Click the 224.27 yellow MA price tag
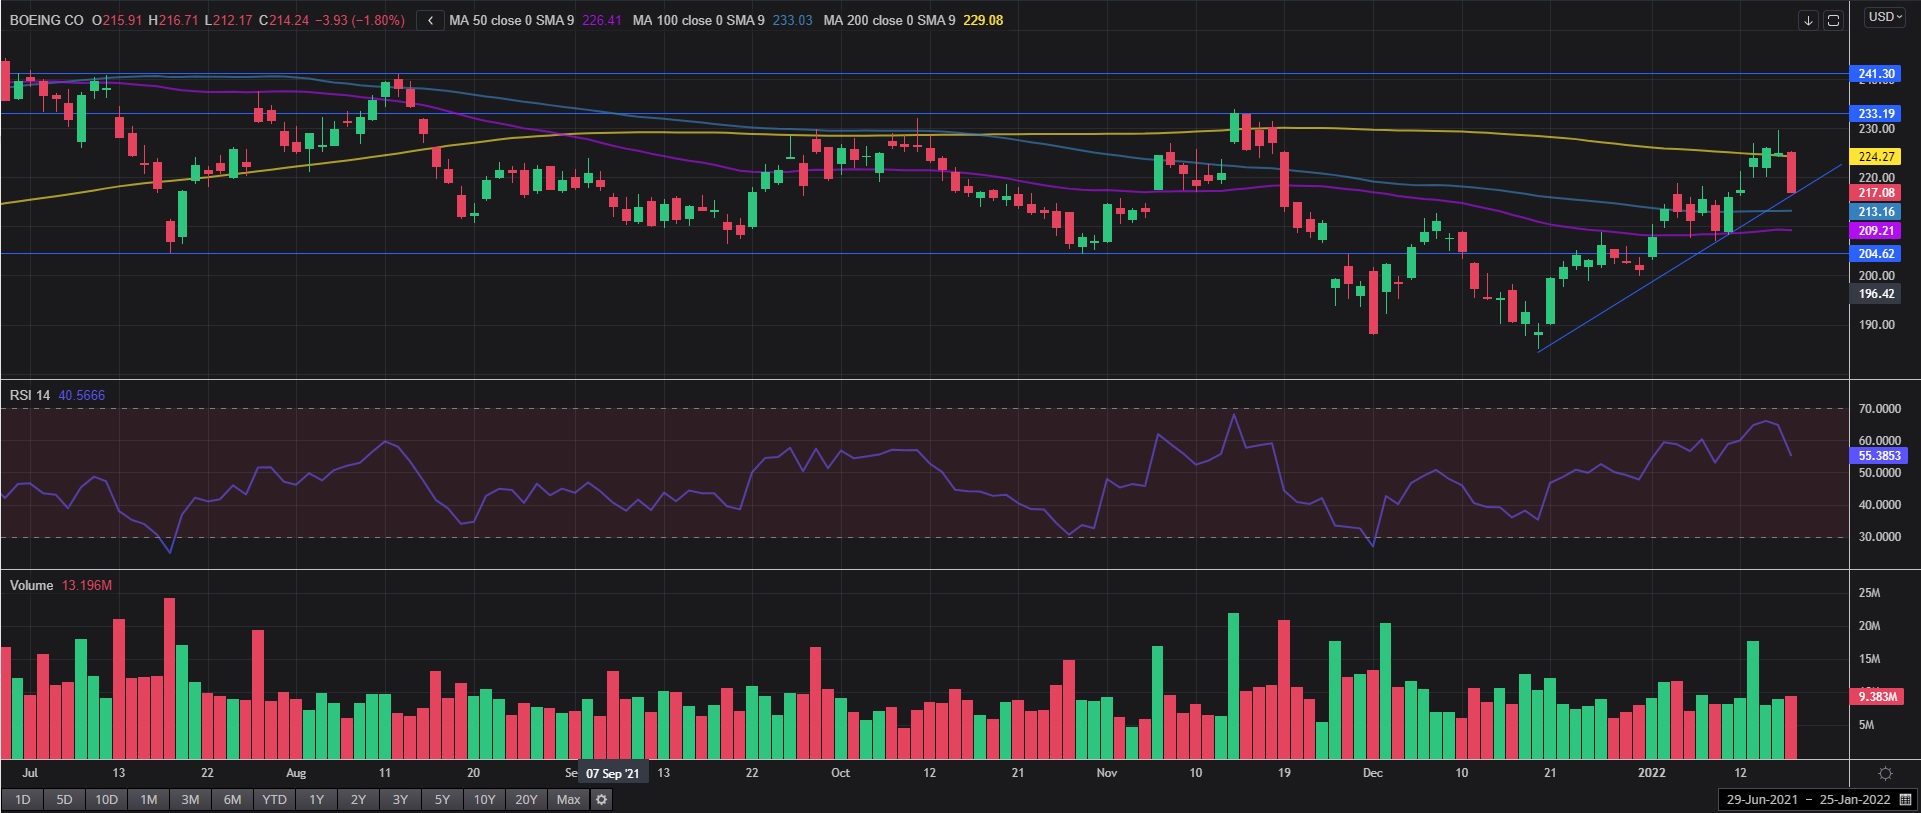Viewport: 1921px width, 813px height. point(1876,157)
